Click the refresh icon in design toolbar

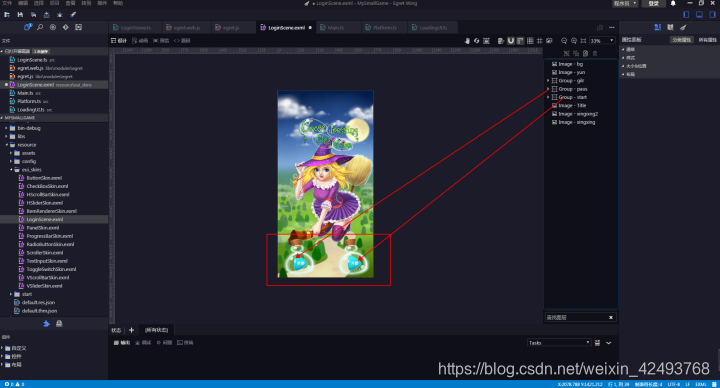pyautogui.click(x=476, y=41)
